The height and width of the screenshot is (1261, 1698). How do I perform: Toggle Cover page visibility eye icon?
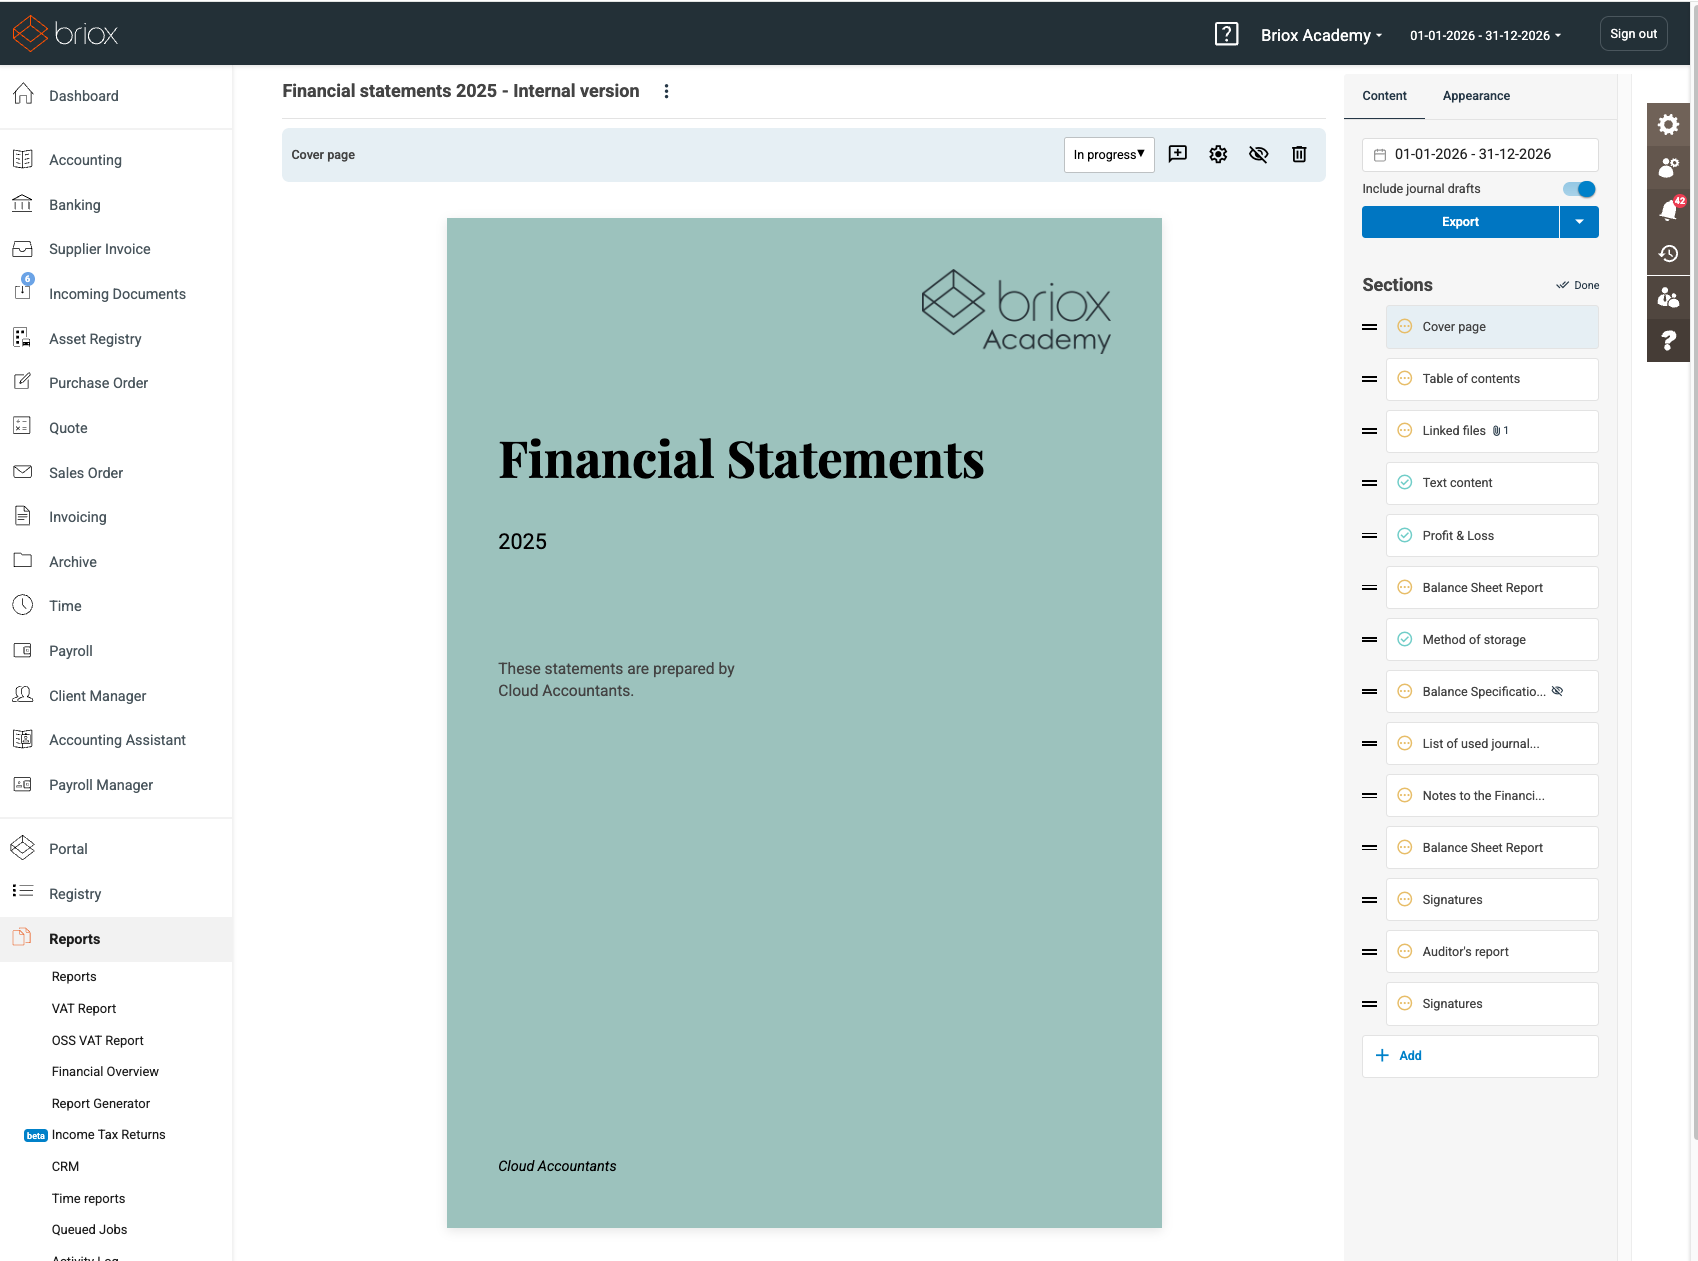[x=1258, y=154]
